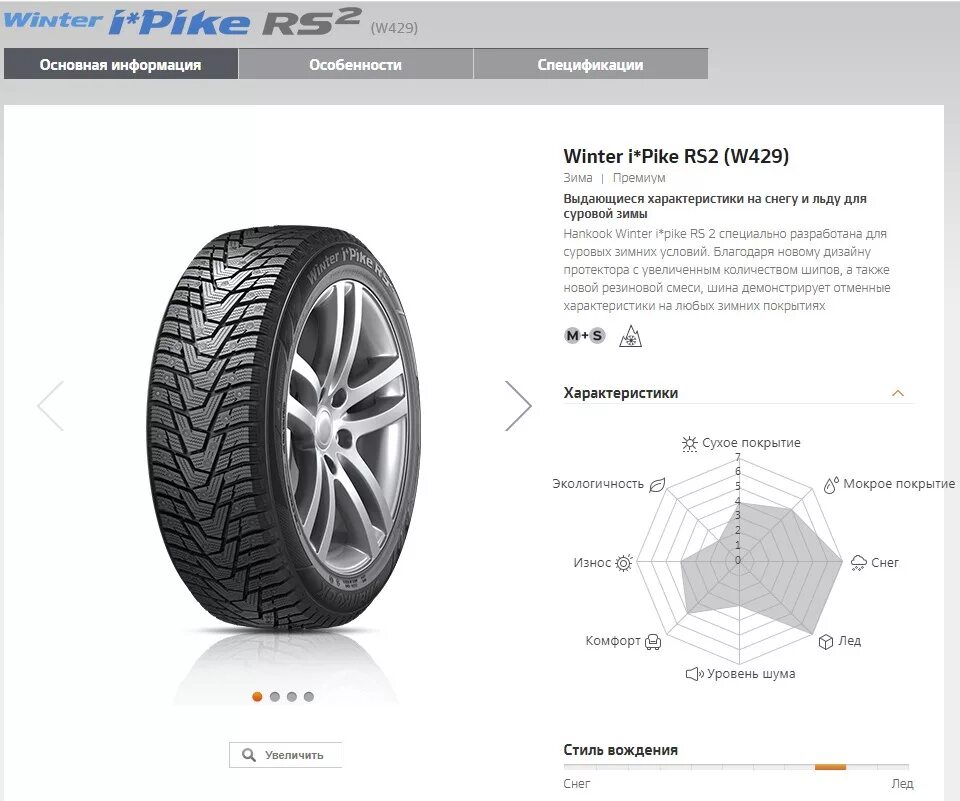
Task: Select the fourth carousel dot
Action: coord(309,696)
